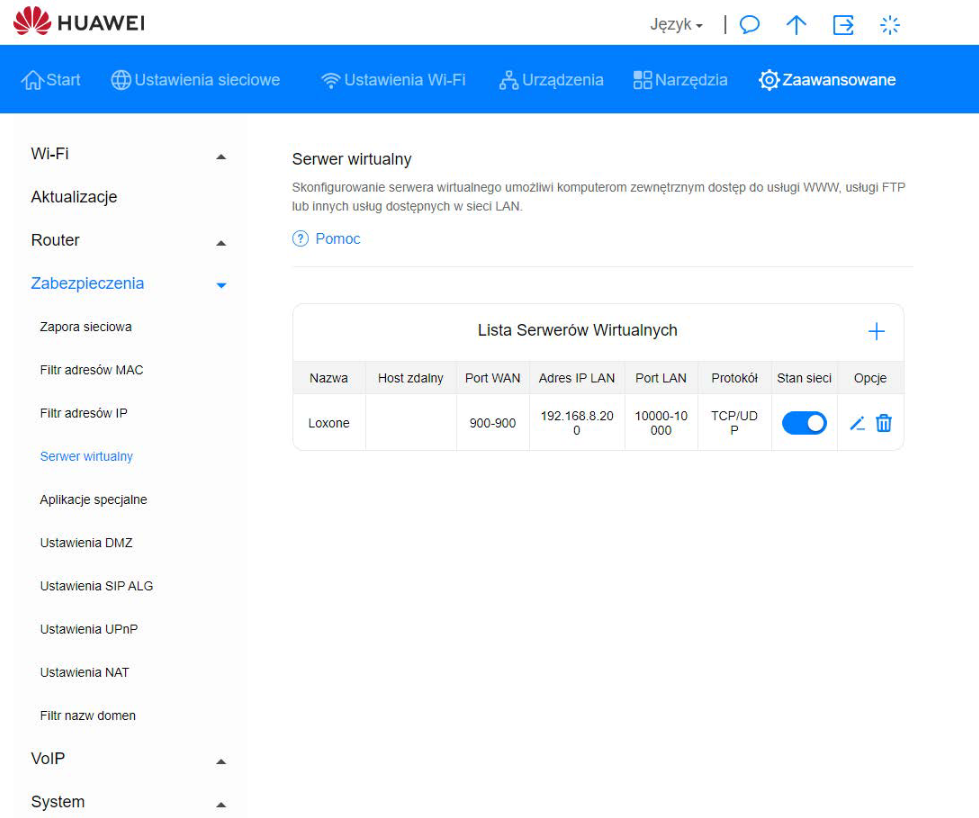Switch to the Urządzenia tab

(551, 80)
